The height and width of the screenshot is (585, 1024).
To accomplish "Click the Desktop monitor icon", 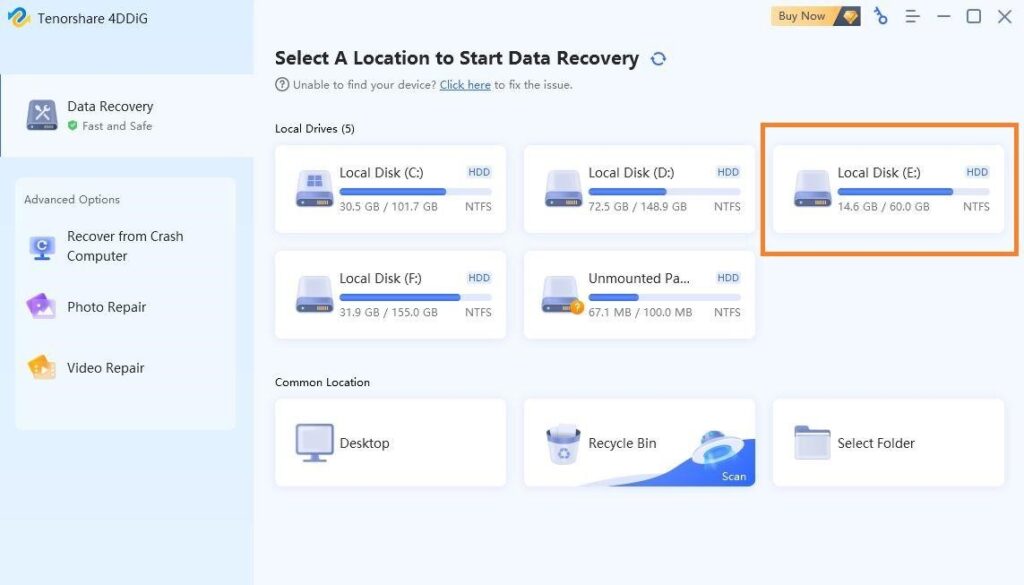I will [x=314, y=443].
